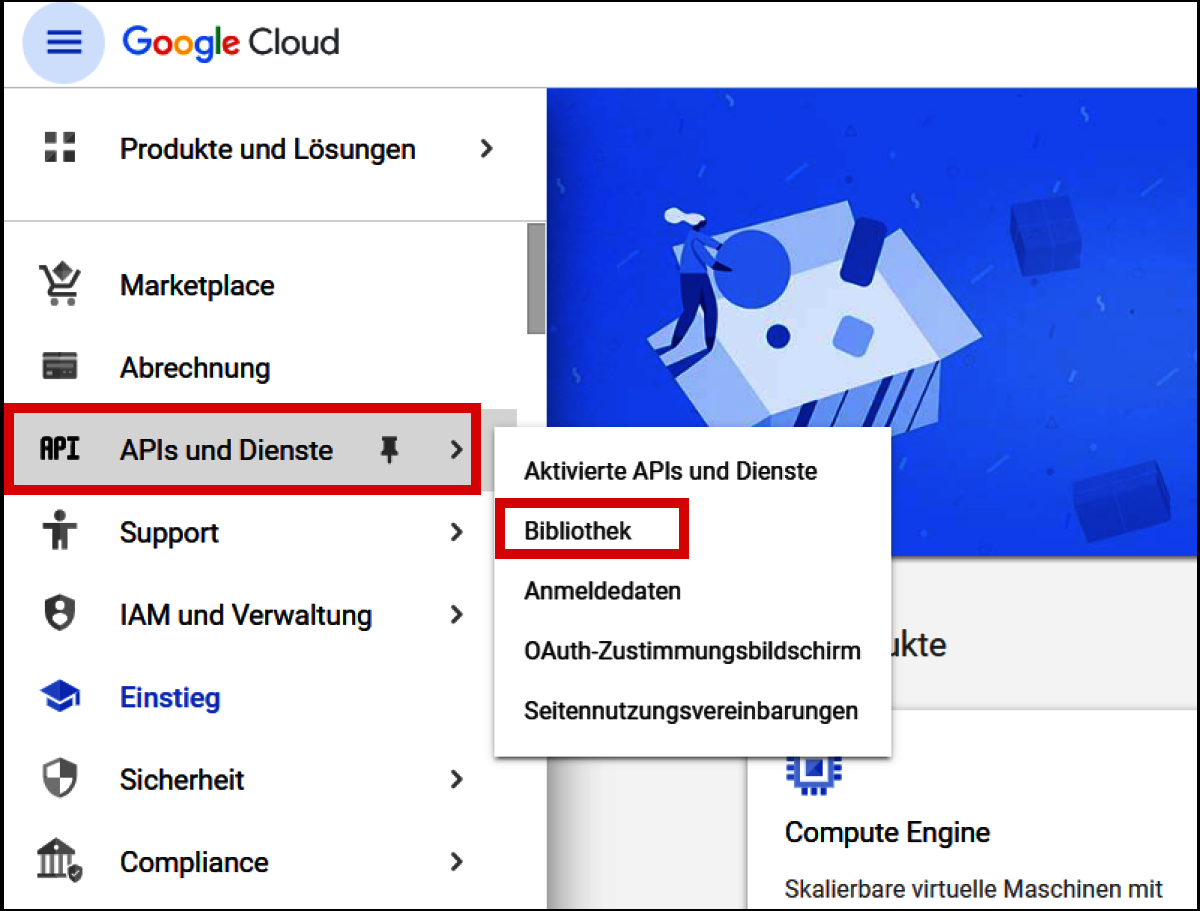Click the Google Cloud logo
The height and width of the screenshot is (911, 1200).
click(230, 42)
